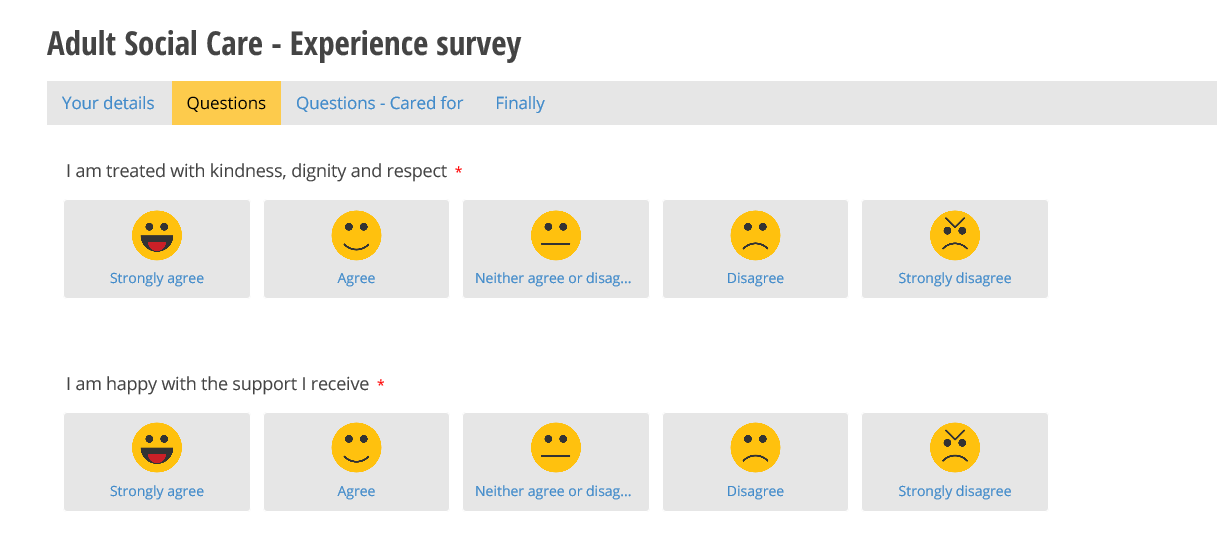
Task: Go to the 'Finally' tab
Action: (520, 103)
